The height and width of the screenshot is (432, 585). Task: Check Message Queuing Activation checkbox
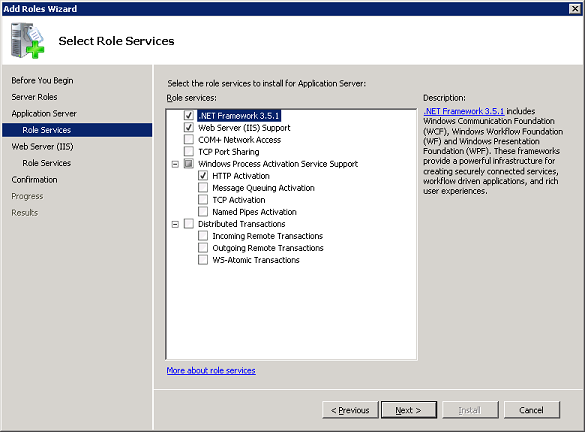pos(203,188)
